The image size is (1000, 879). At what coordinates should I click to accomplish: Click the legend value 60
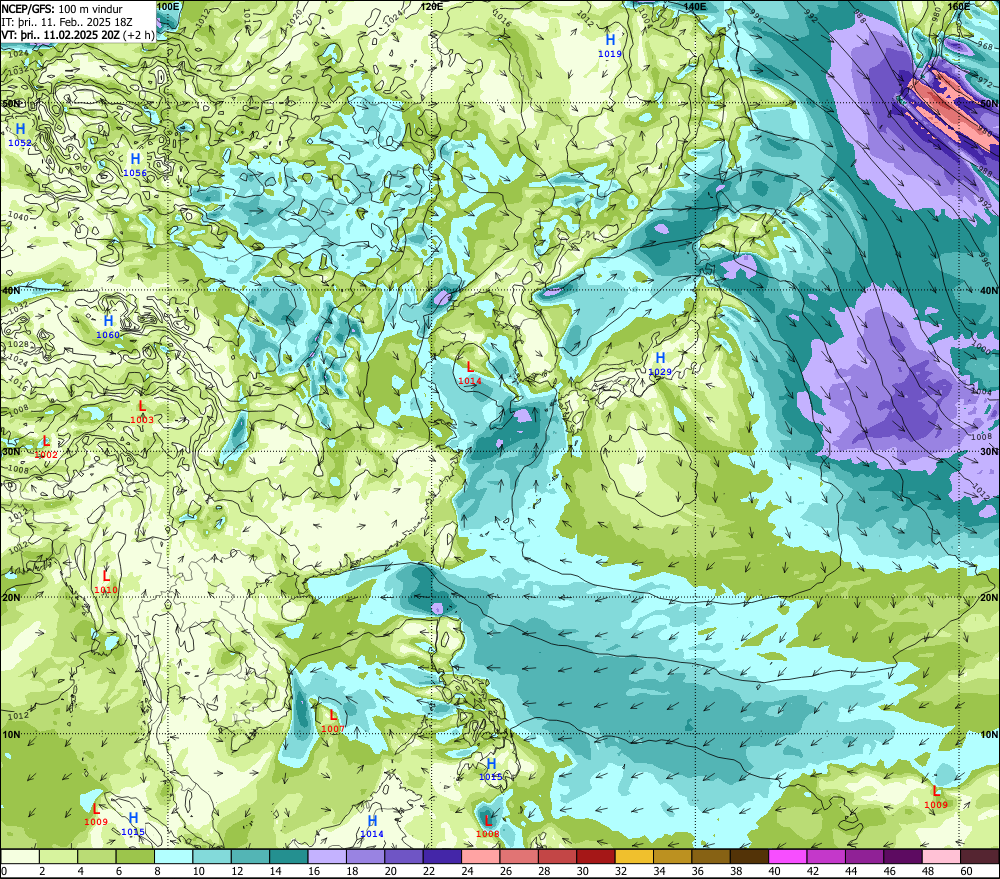pos(966,871)
